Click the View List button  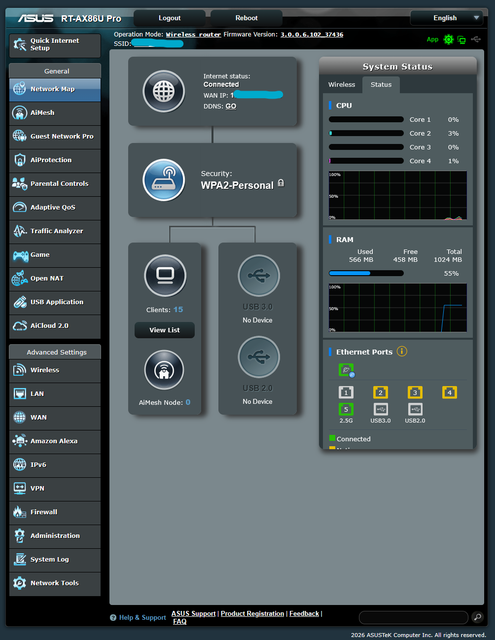164,330
